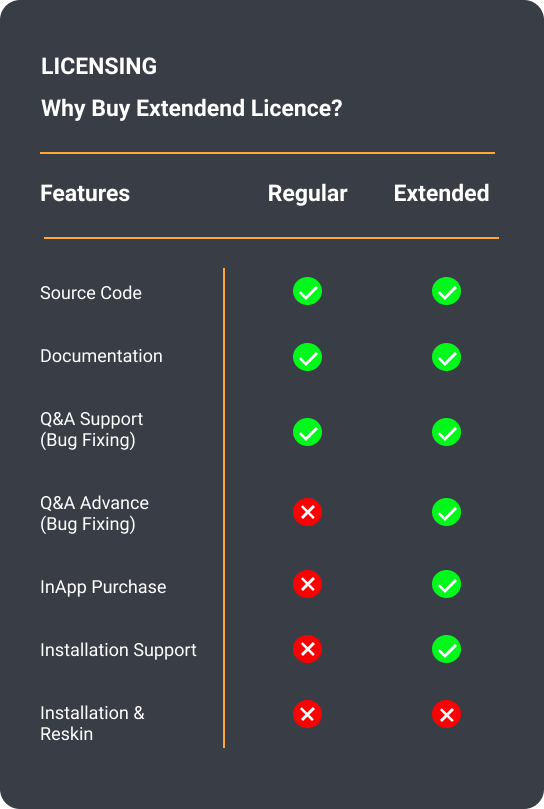
Task: Click Q&A Support Regular green check icon
Action: [x=308, y=432]
